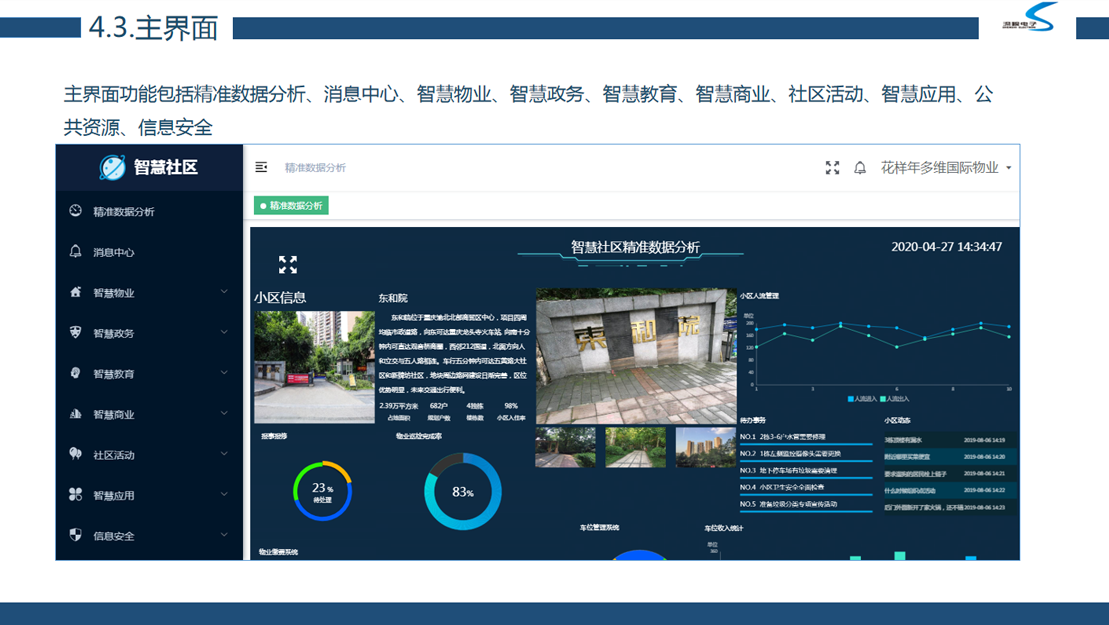Viewport: 1109px width, 625px height.
Task: Expand the 智慧物业 submenu chevron
Action: [x=224, y=292]
